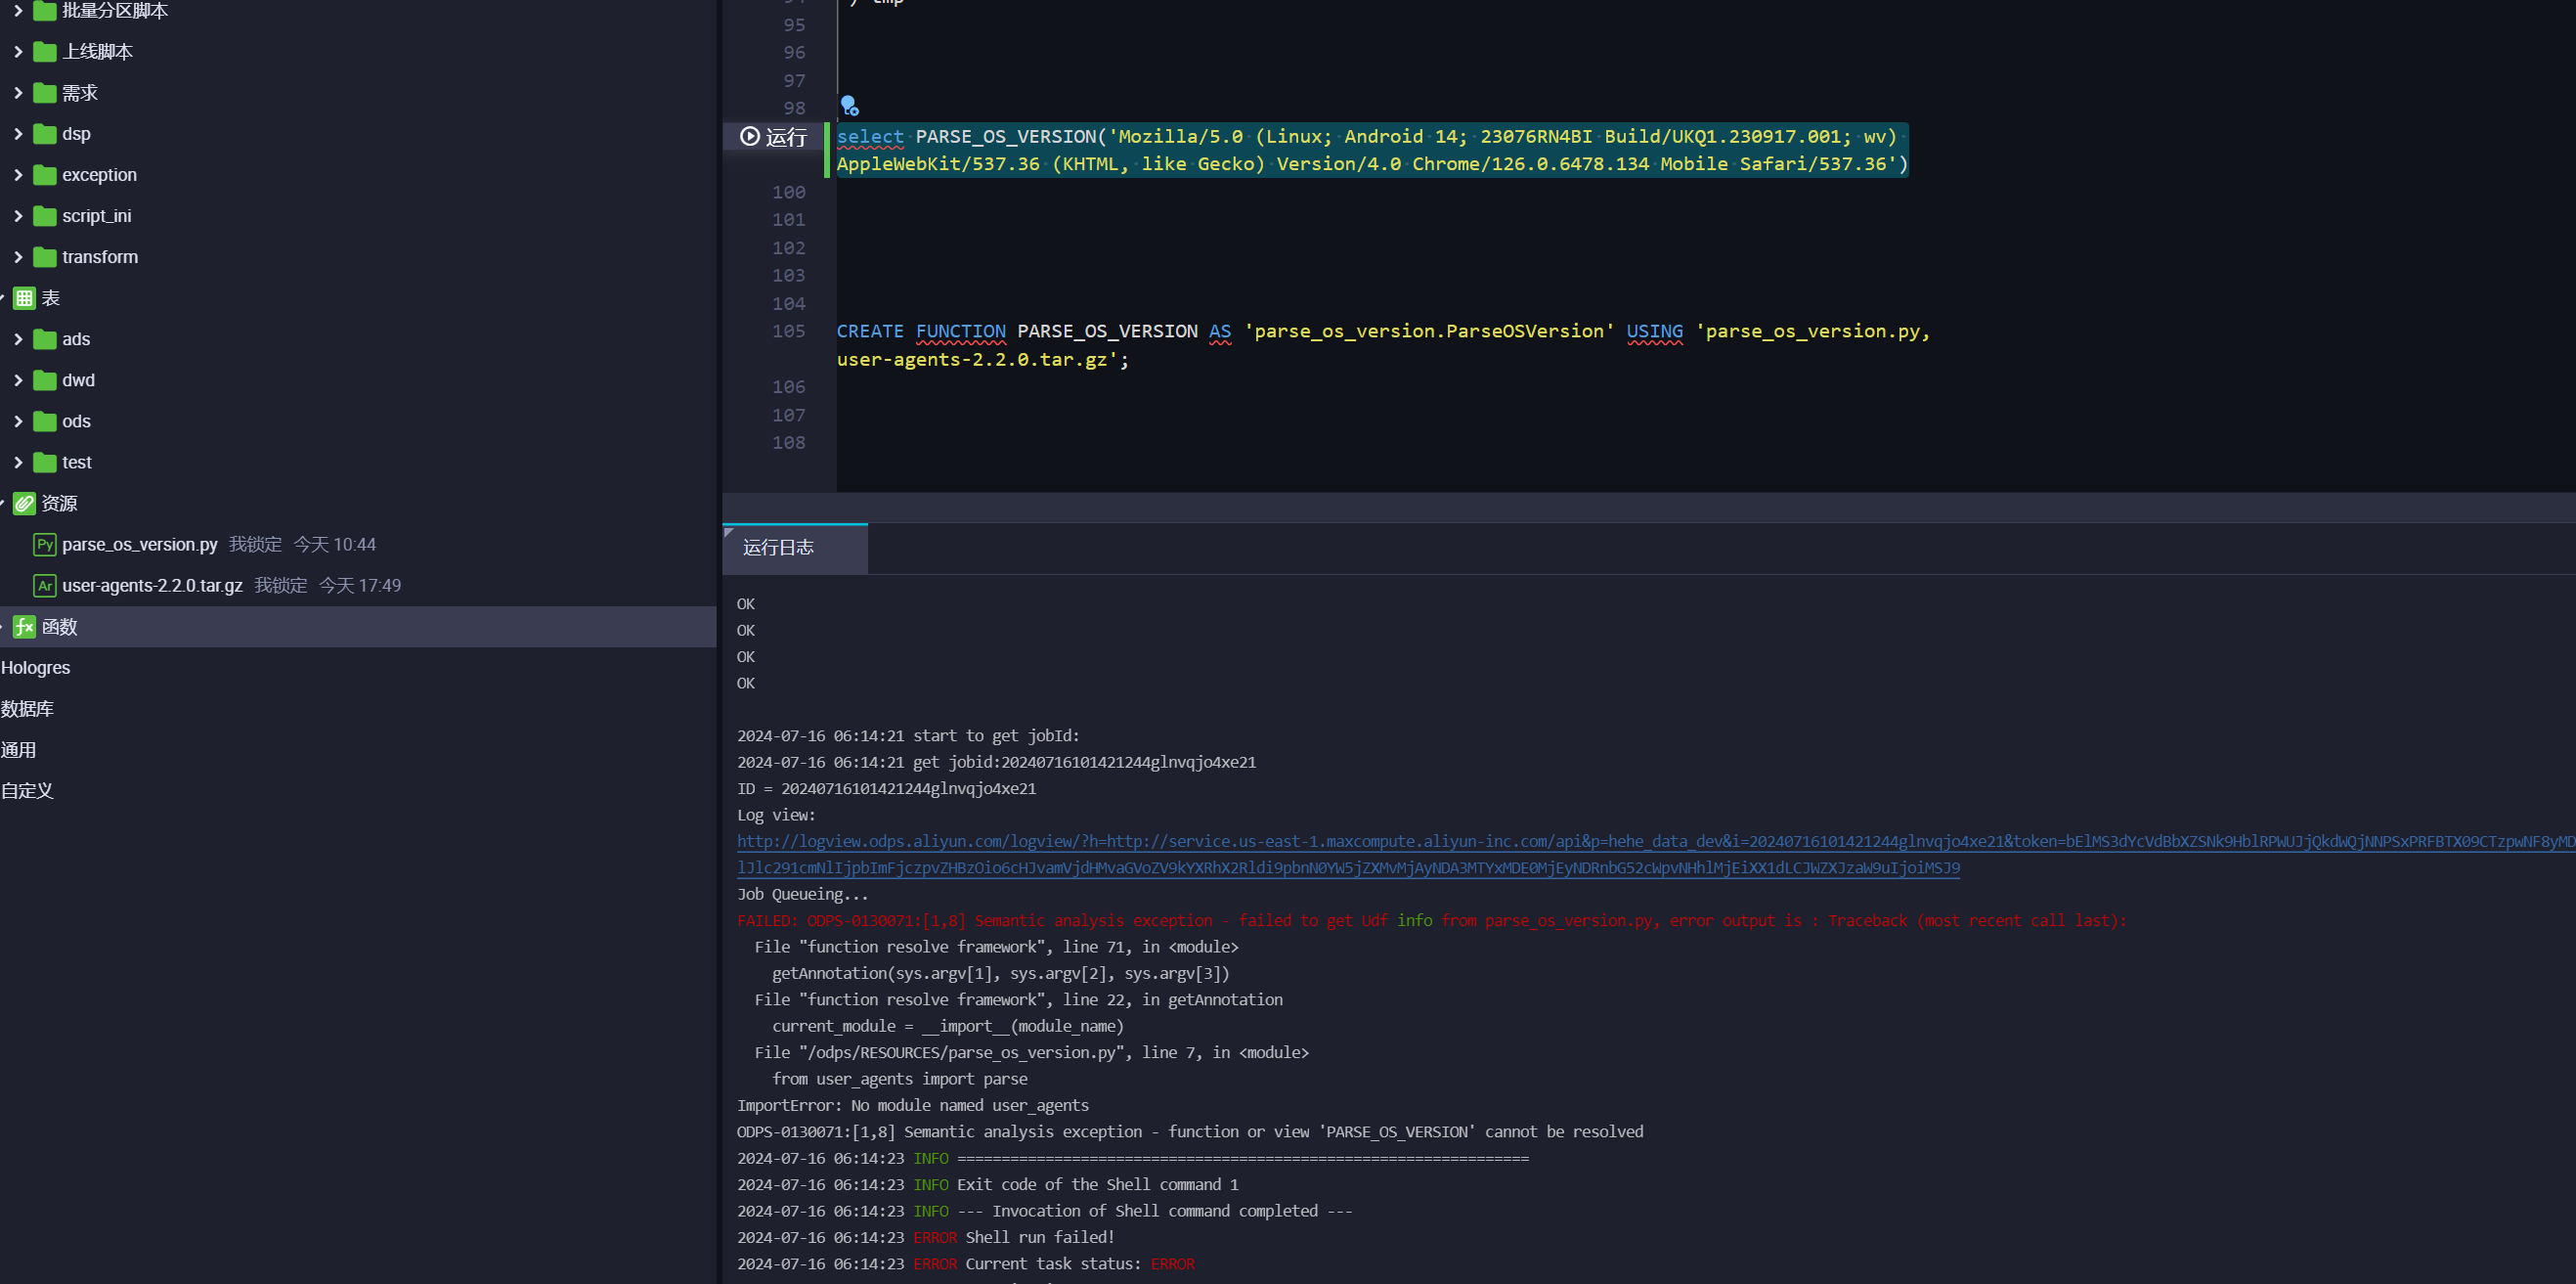Open the Hologres section
This screenshot has width=2576, height=1284.
(x=36, y=667)
